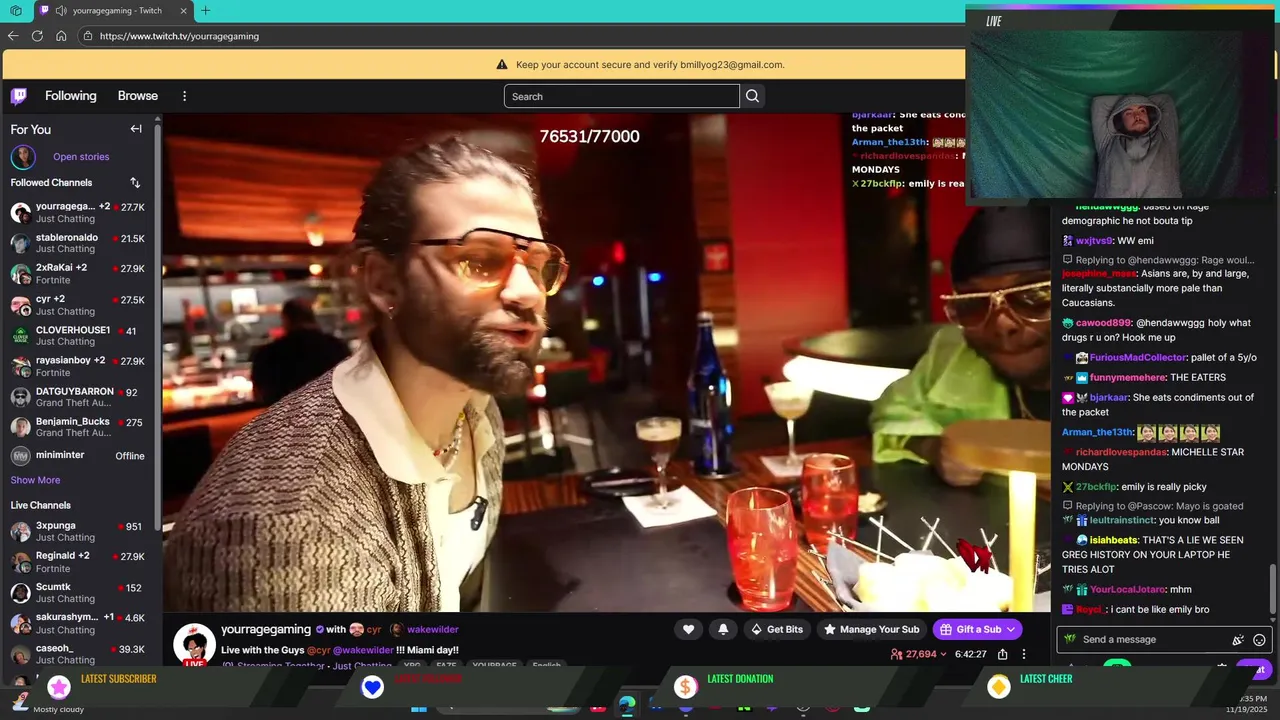Image resolution: width=1280 pixels, height=720 pixels.
Task: Click browser home icon
Action: click(x=61, y=36)
